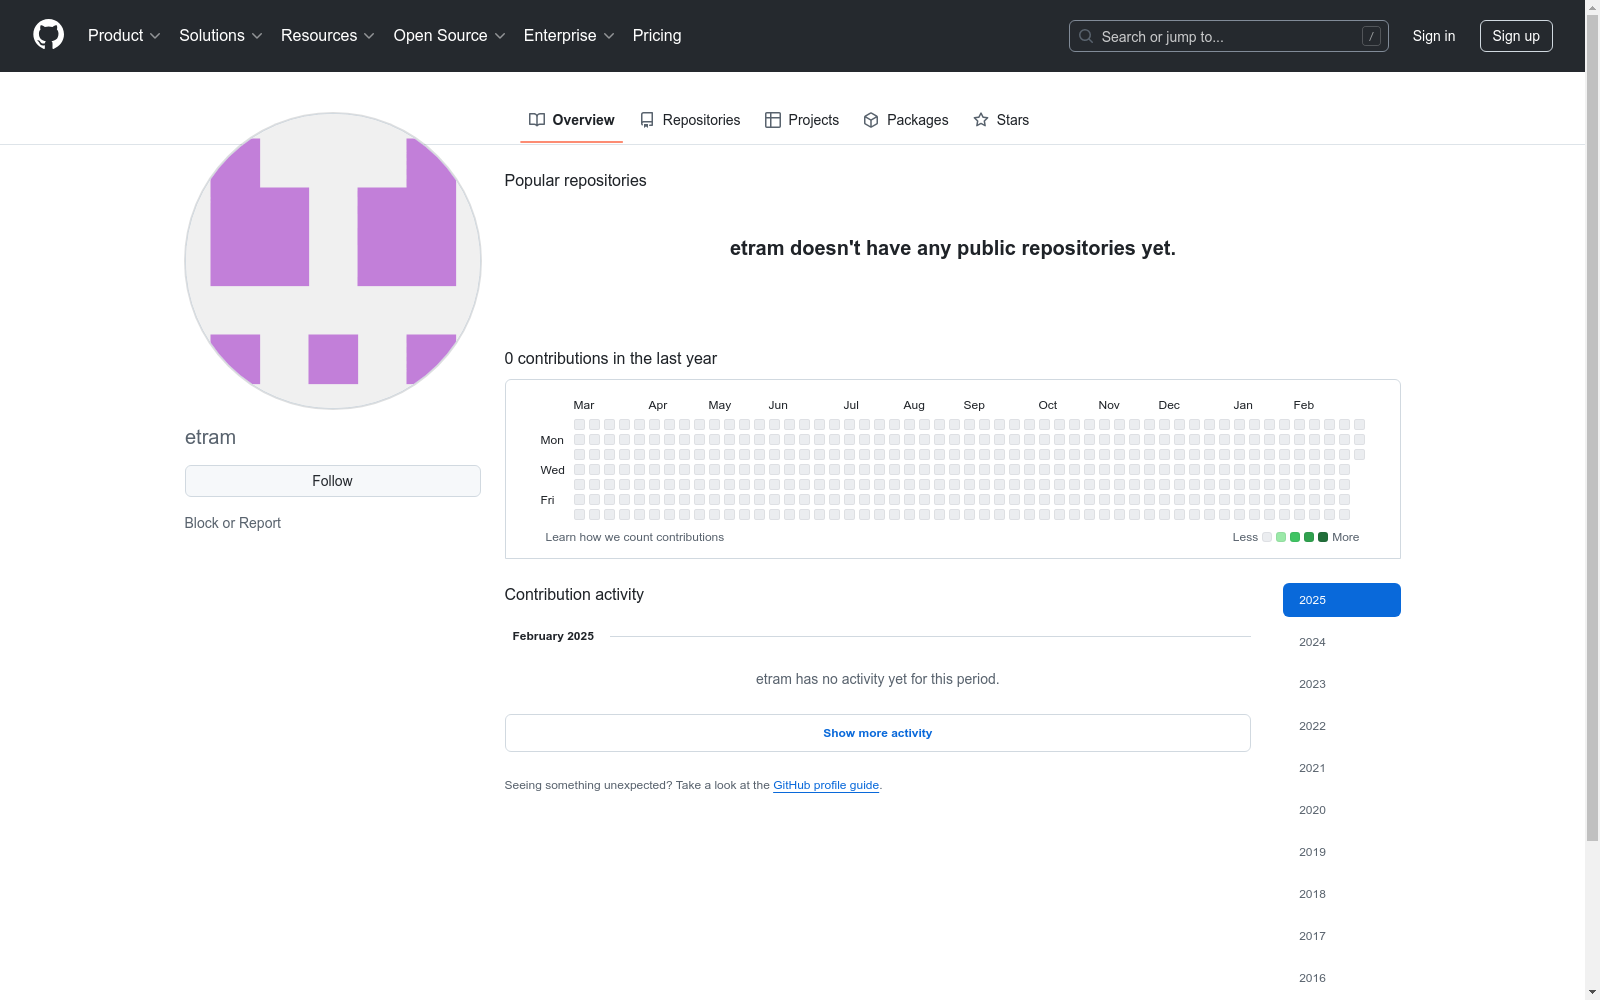Image resolution: width=1600 pixels, height=1000 pixels.
Task: Click the Sign in link
Action: tap(1434, 36)
